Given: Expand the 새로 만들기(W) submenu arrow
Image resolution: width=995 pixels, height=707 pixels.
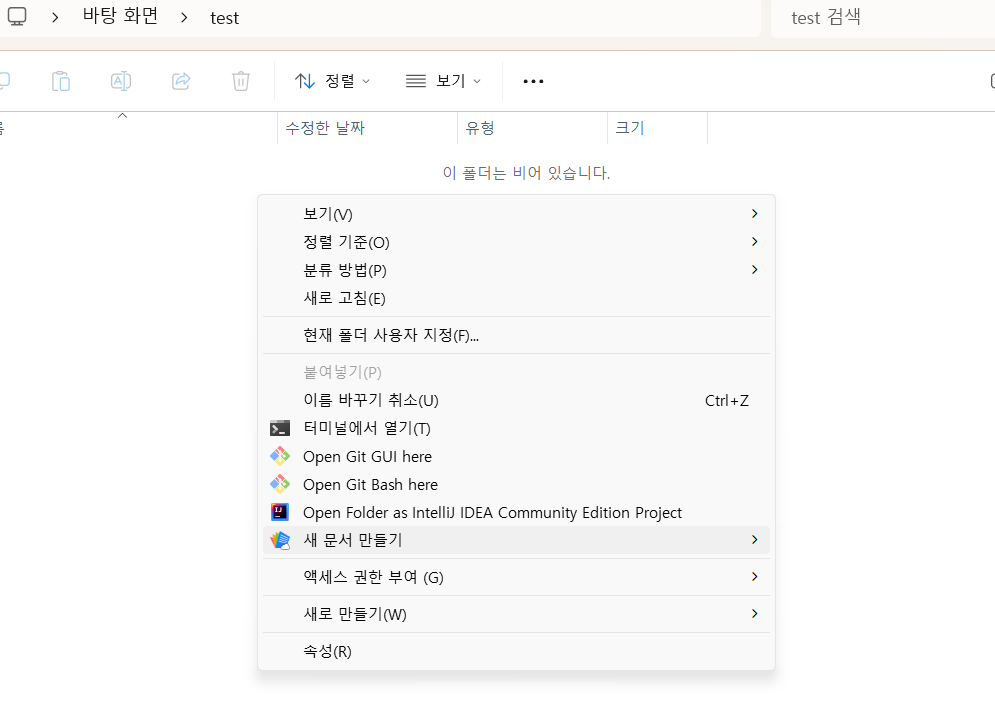Looking at the screenshot, I should (x=754, y=614).
